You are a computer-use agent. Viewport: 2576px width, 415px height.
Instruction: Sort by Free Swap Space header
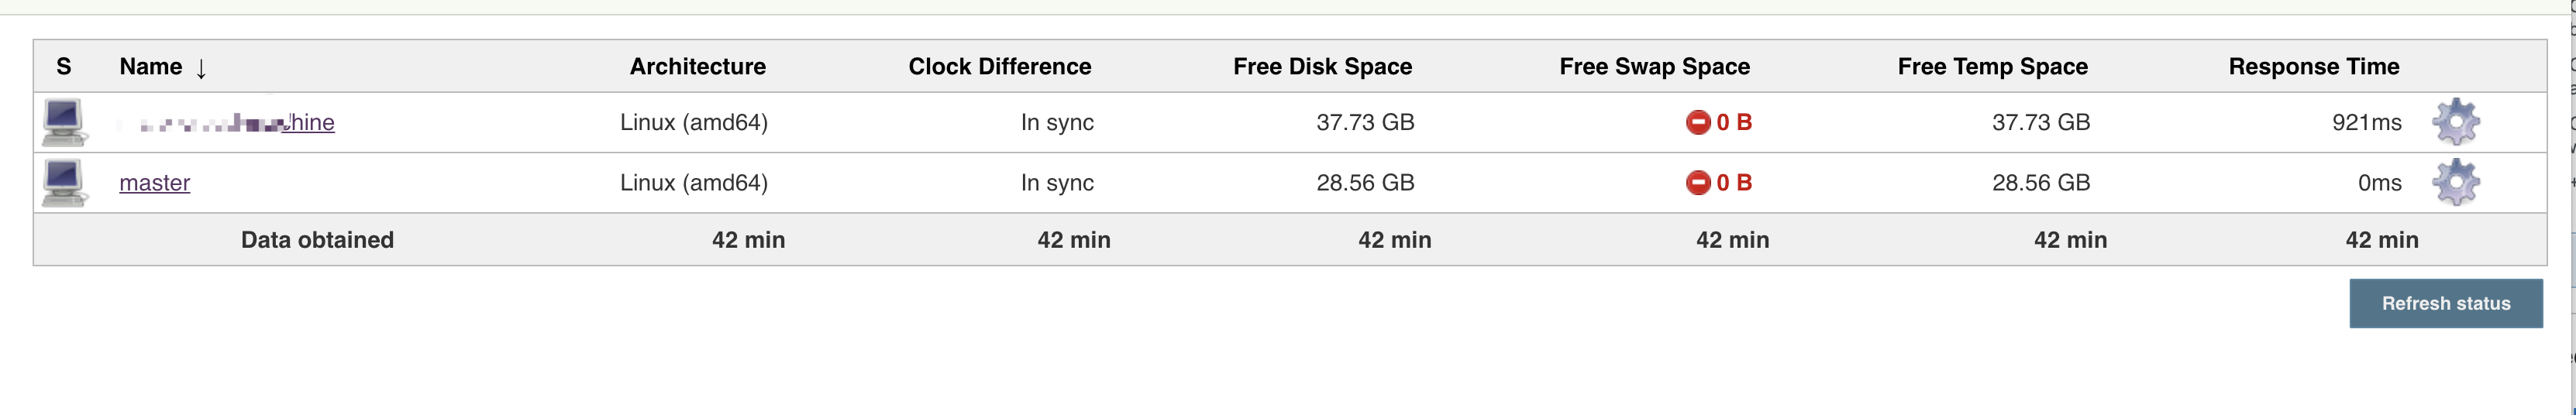tap(1654, 67)
